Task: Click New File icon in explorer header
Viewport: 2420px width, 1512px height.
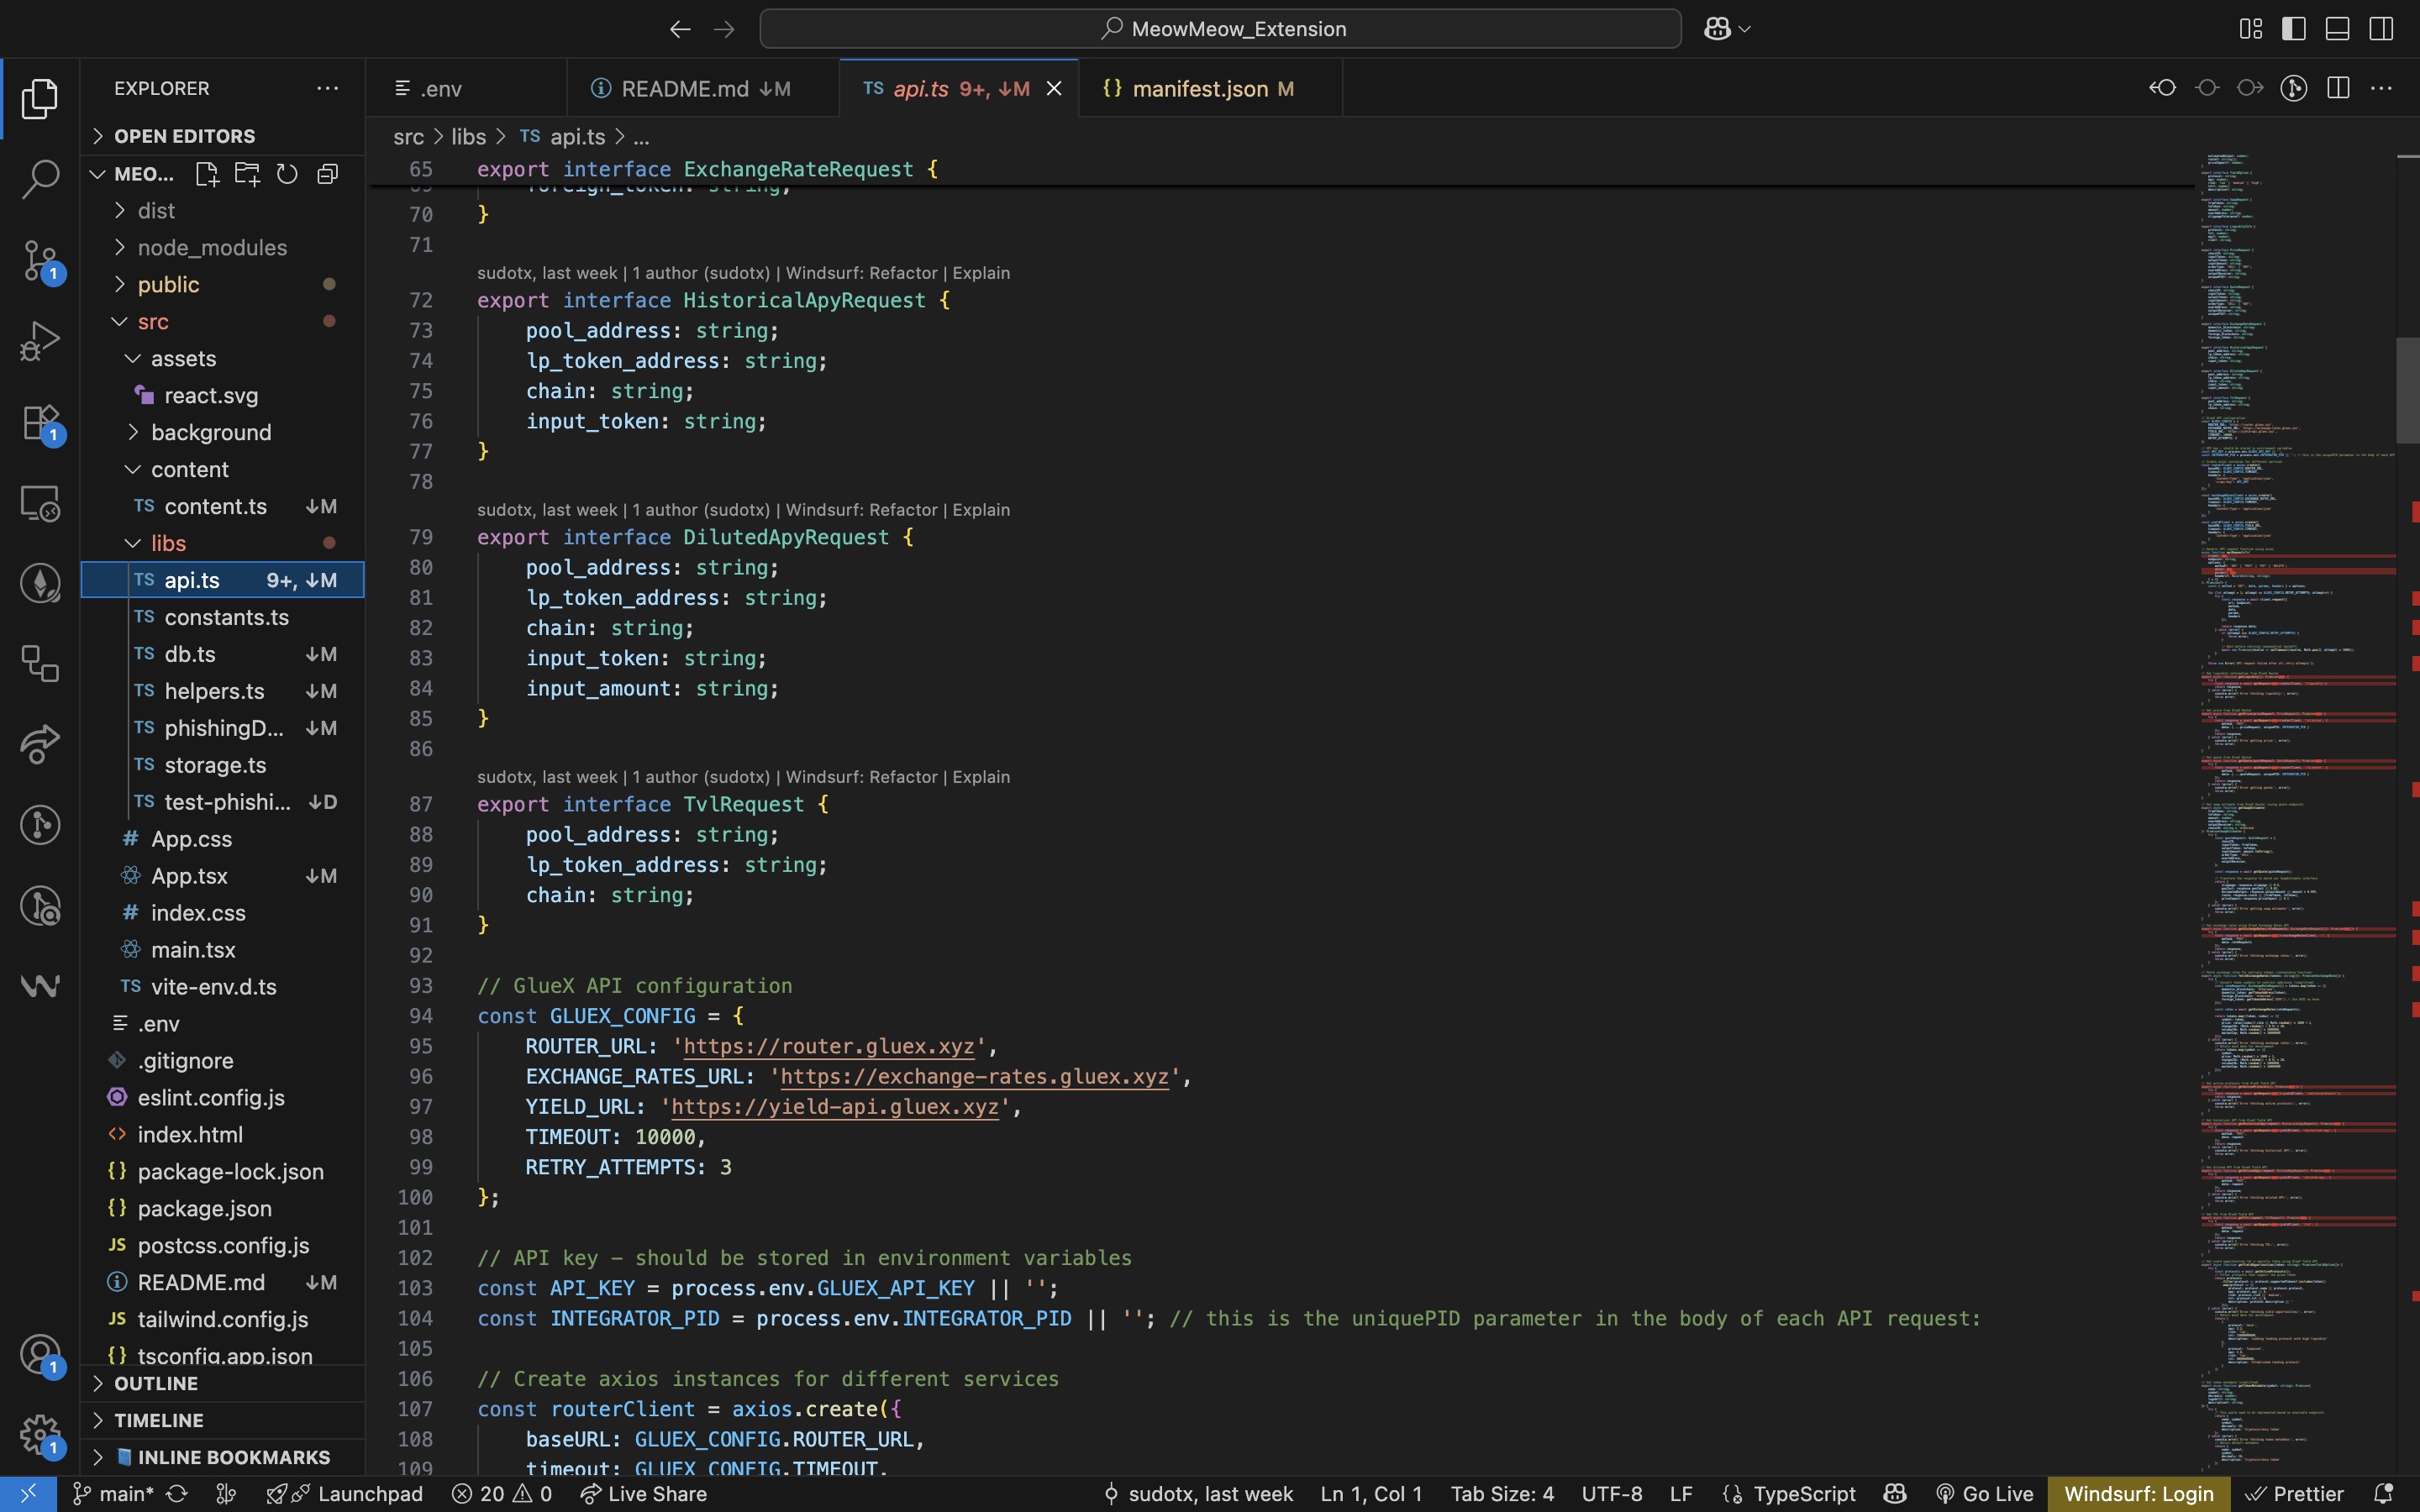Action: 207,174
